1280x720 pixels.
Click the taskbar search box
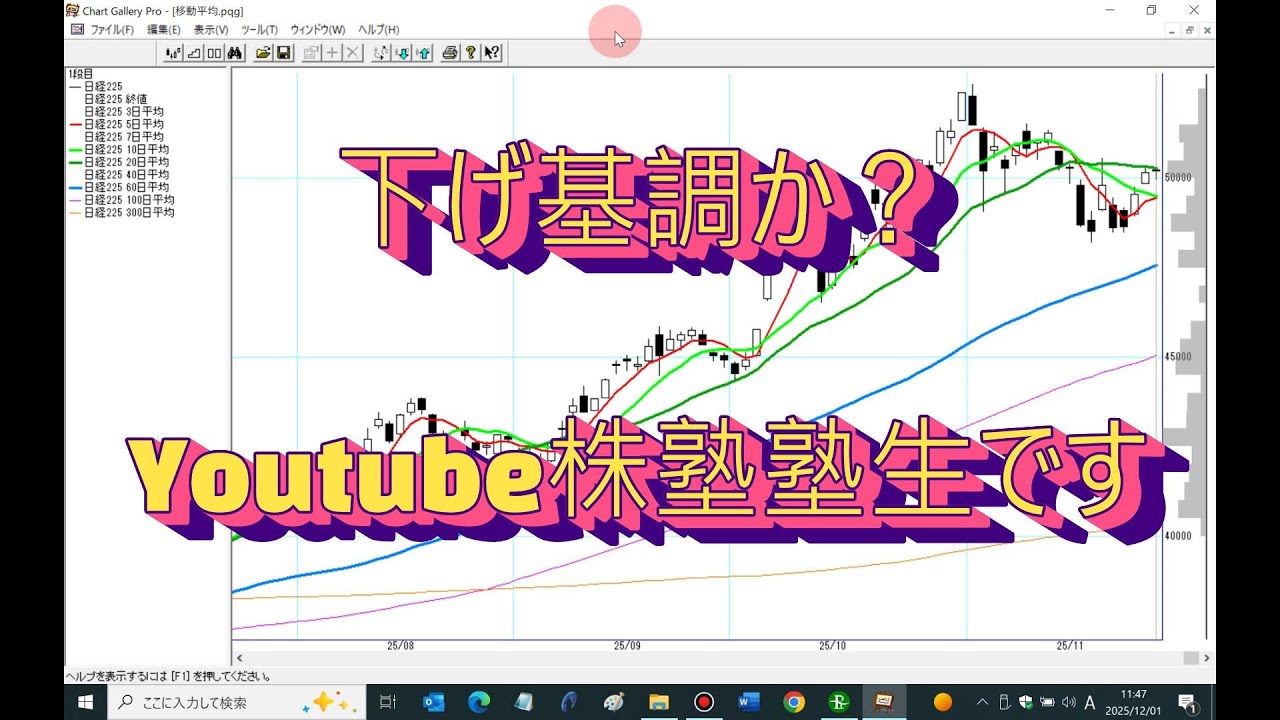point(237,702)
